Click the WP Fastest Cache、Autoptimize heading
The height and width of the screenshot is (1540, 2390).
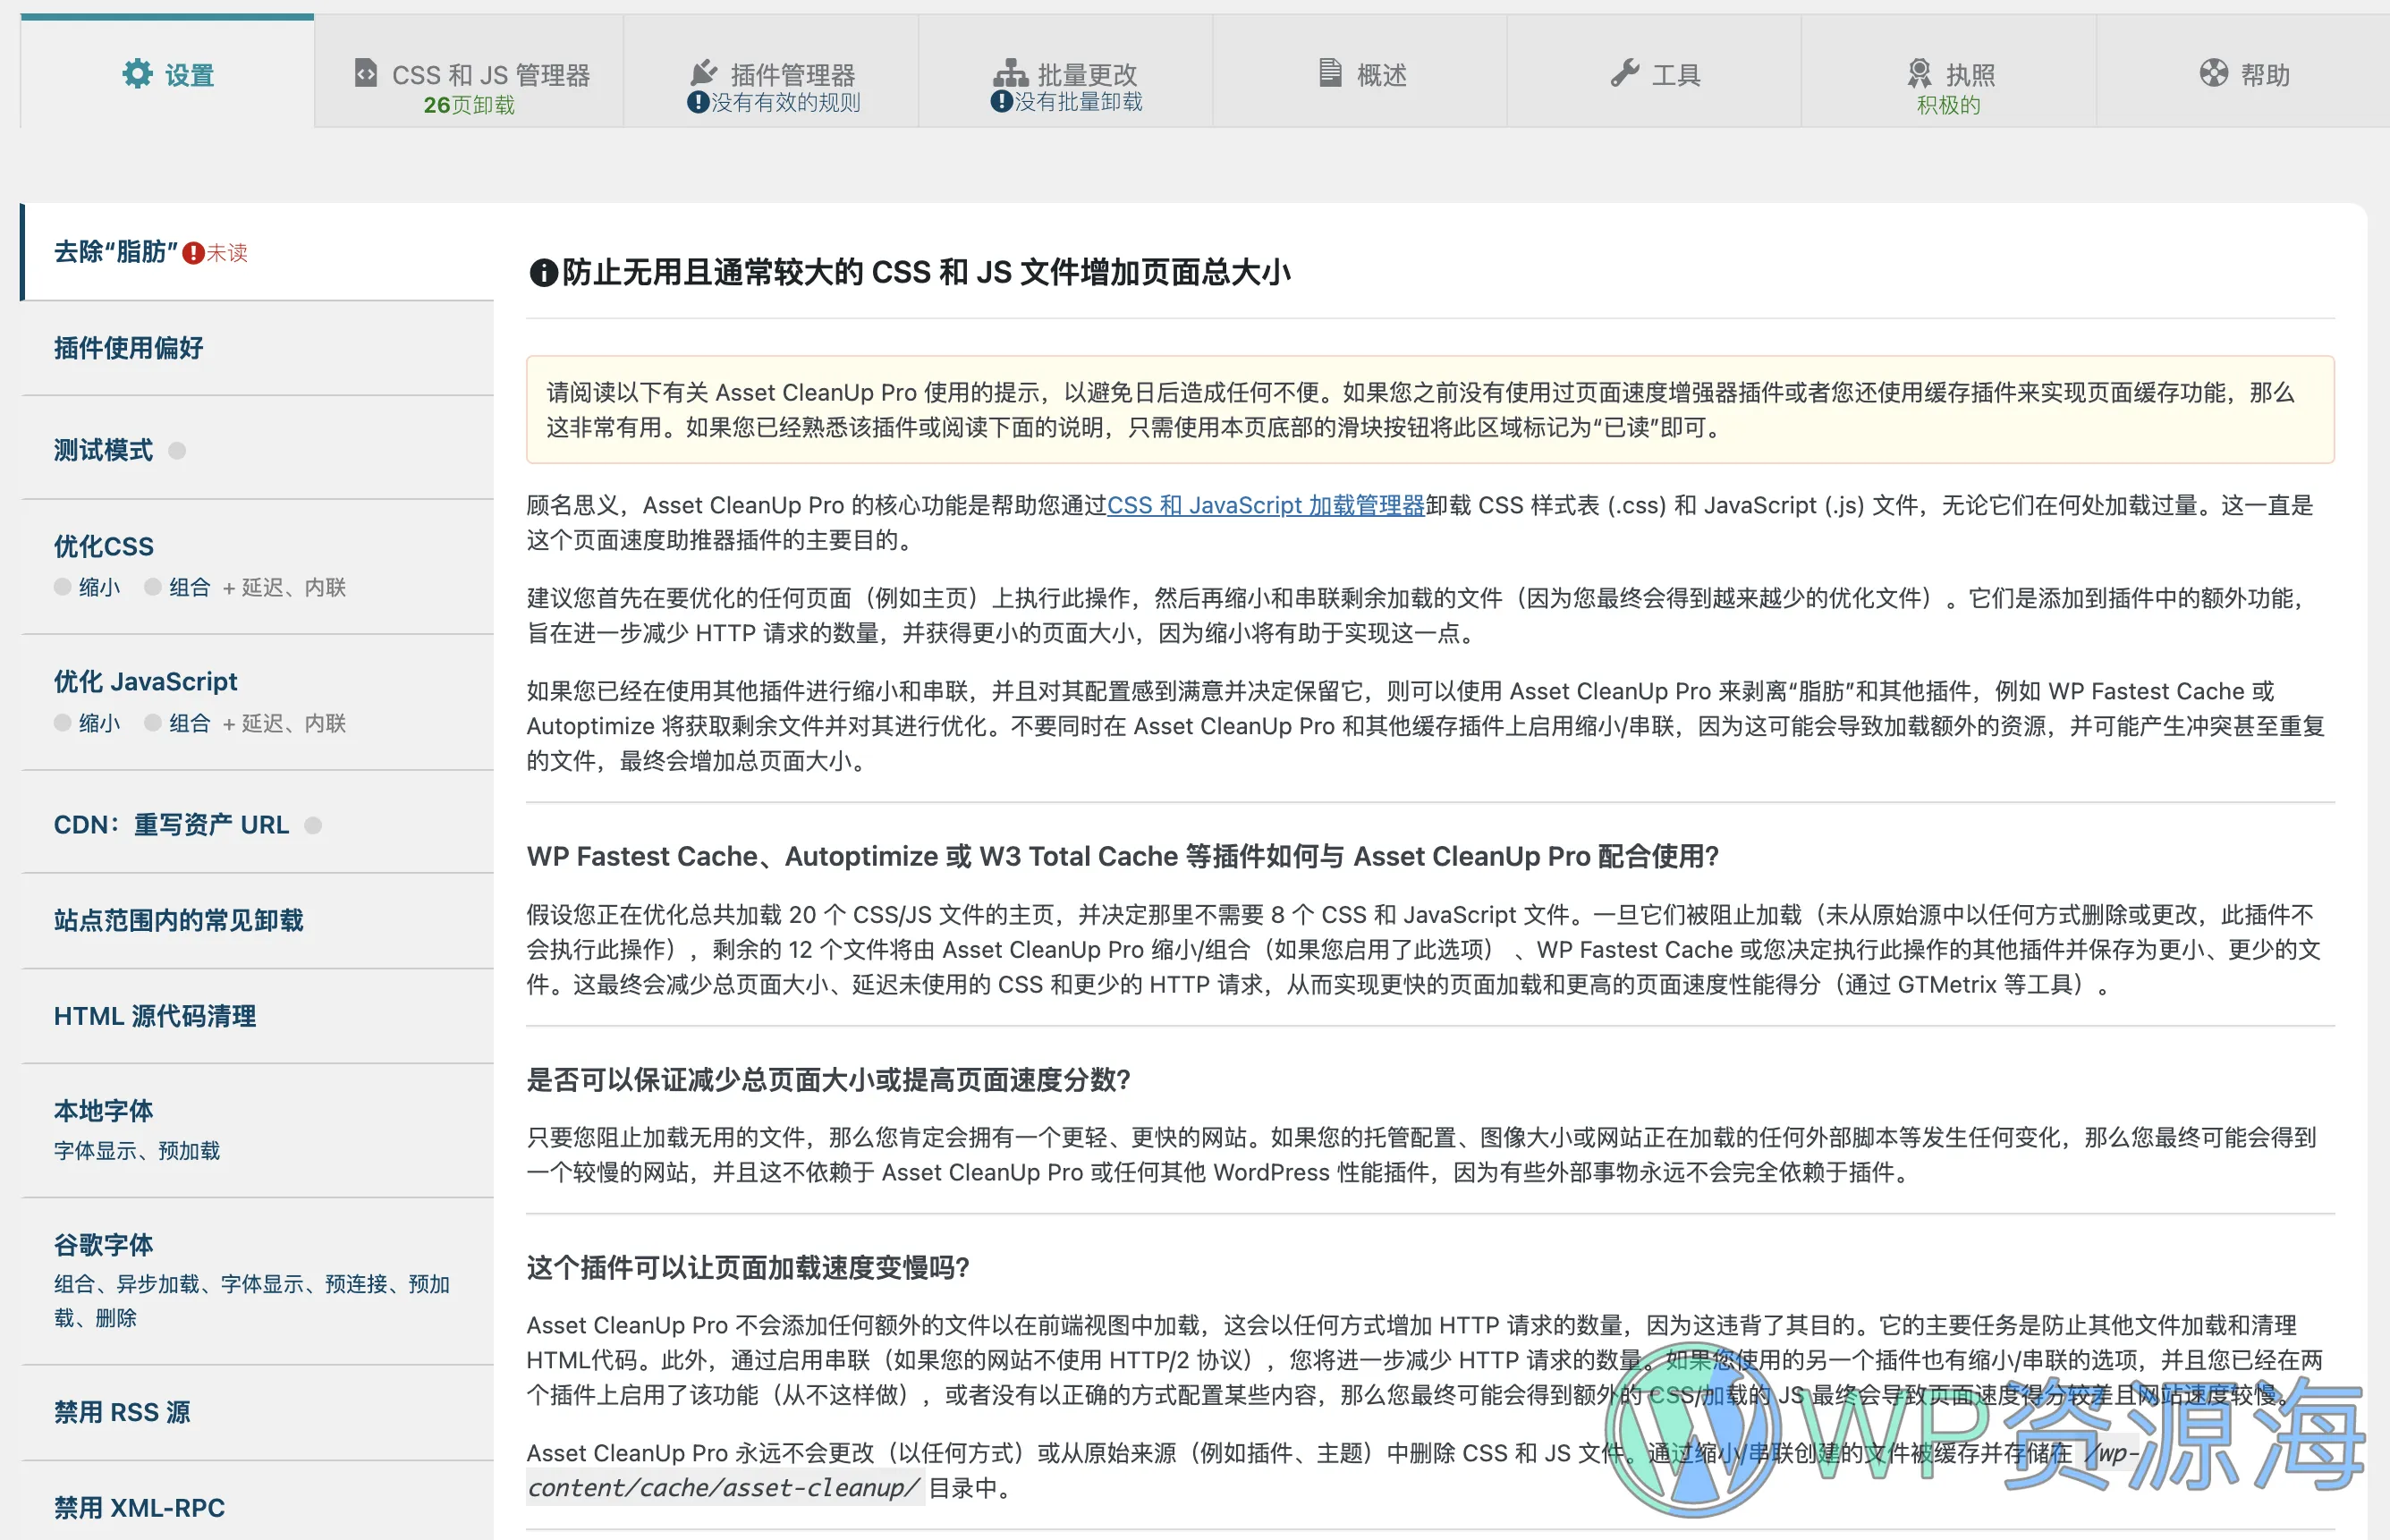pos(1122,857)
